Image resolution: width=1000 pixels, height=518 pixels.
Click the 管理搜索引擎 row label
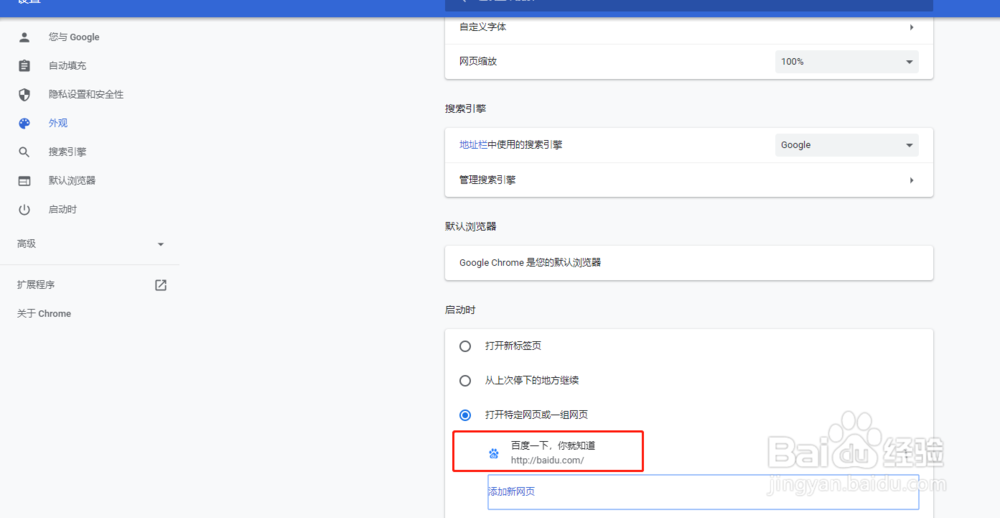pyautogui.click(x=487, y=181)
